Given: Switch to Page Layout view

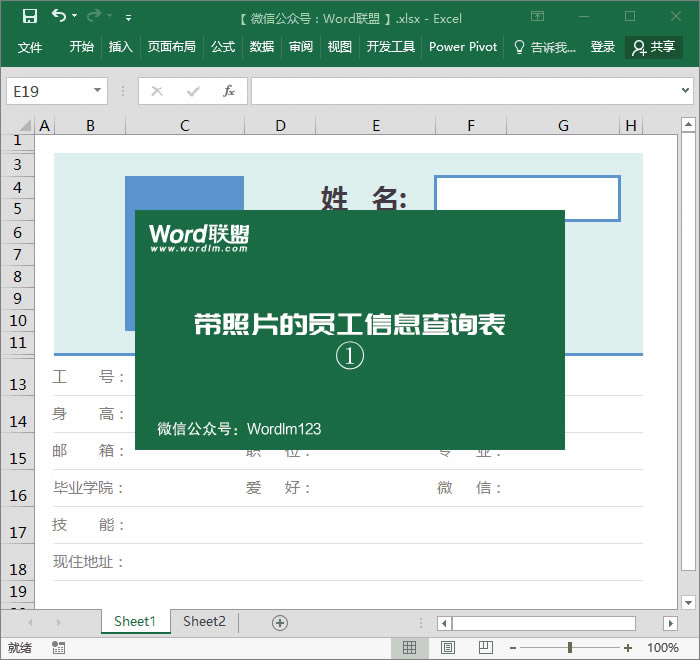Looking at the screenshot, I should coord(448,648).
